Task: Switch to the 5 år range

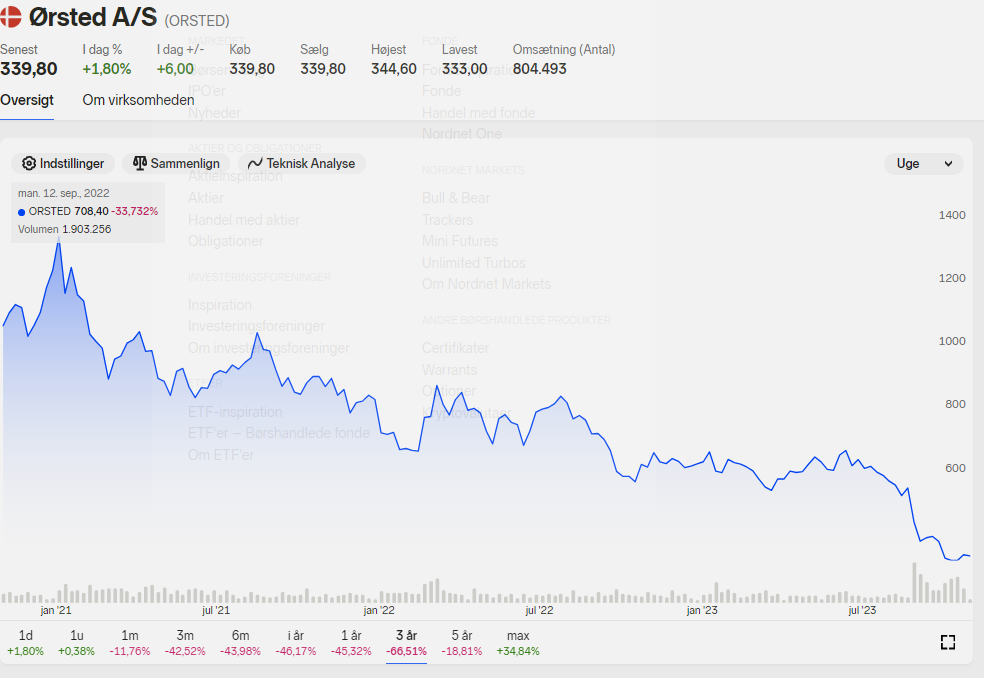Action: click(x=462, y=643)
